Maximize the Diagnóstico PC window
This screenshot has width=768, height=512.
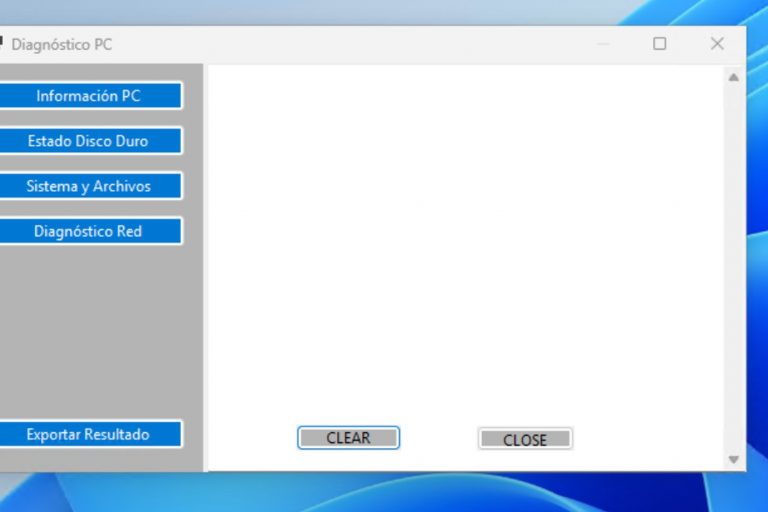pos(659,44)
